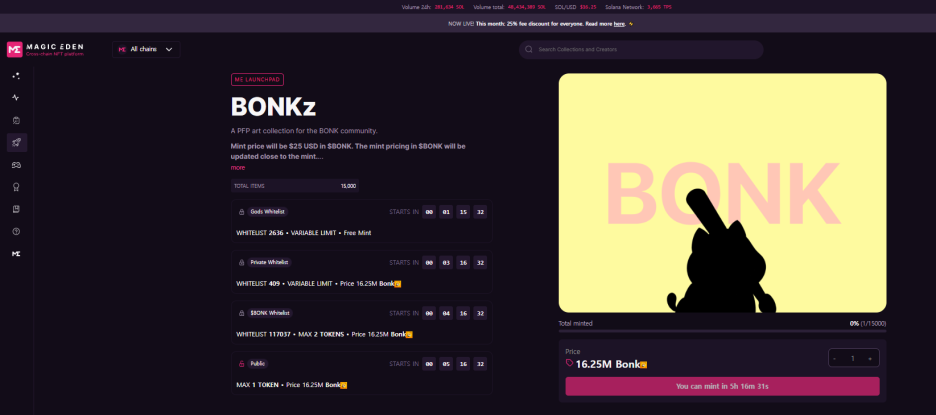
Task: Click 'WHITELIST 117037' MAX 2 TOKENS text
Action: 324,334
